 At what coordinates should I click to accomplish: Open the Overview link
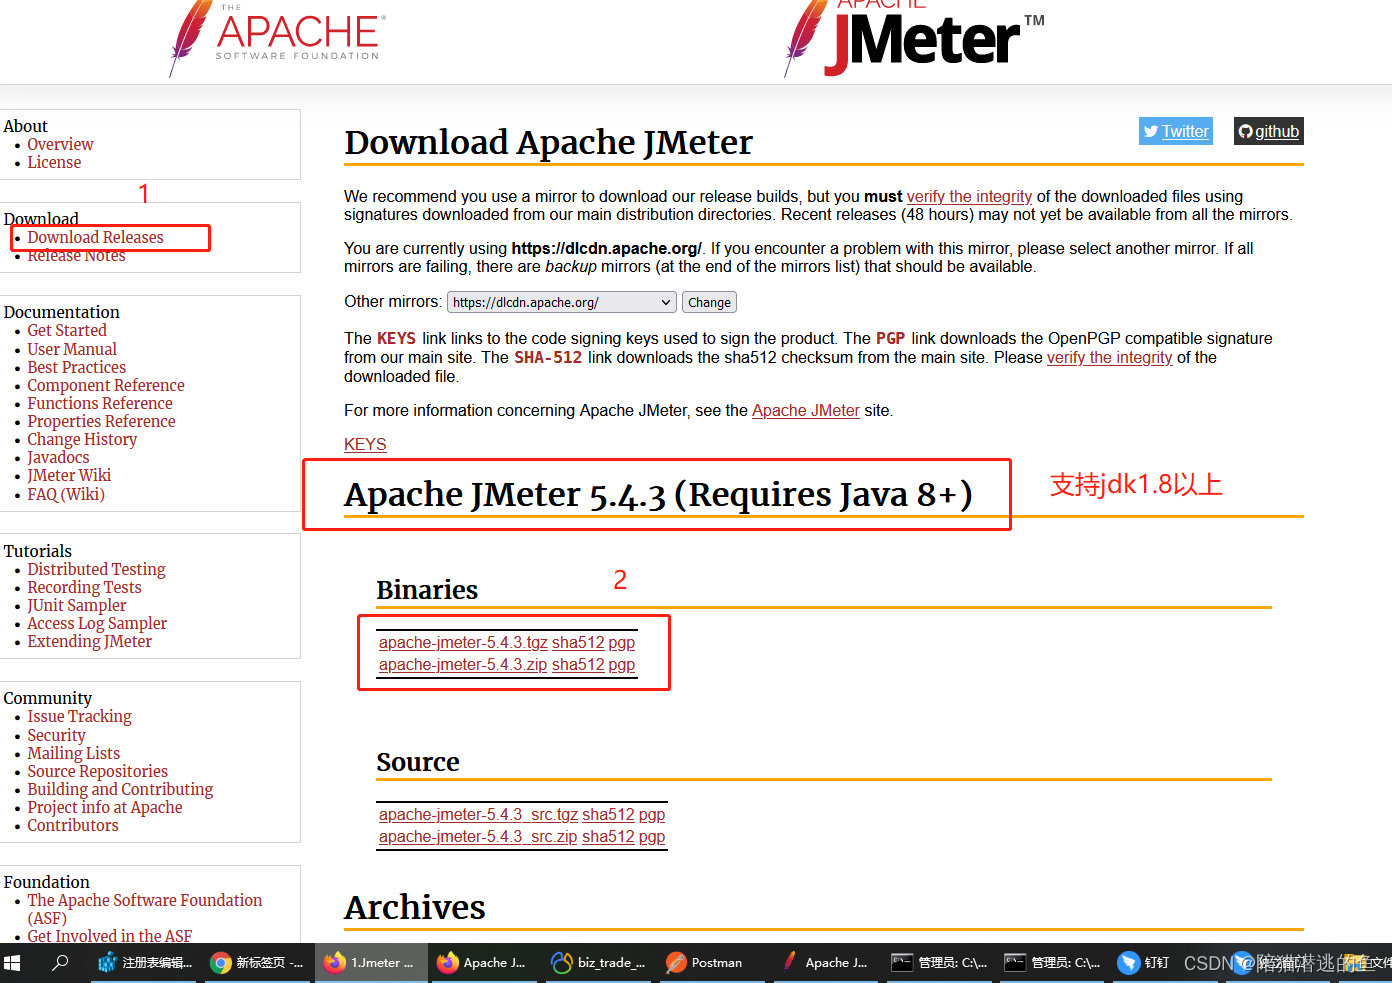(x=60, y=144)
